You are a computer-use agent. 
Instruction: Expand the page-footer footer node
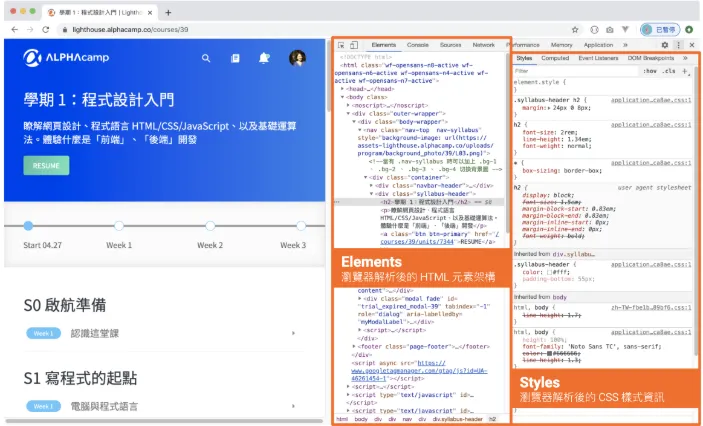354,347
